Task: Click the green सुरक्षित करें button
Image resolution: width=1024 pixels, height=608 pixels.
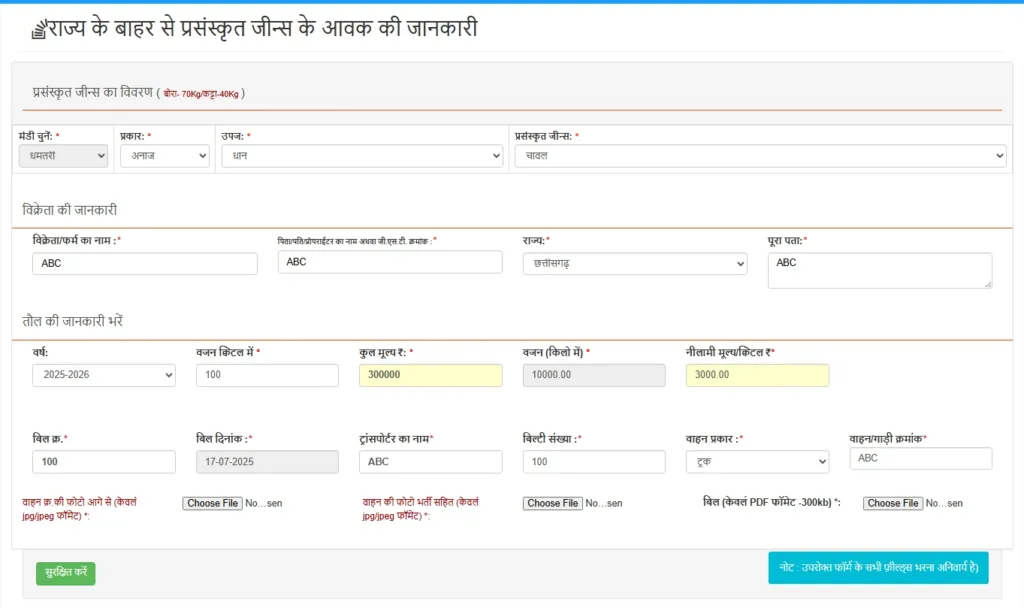Action: 65,573
